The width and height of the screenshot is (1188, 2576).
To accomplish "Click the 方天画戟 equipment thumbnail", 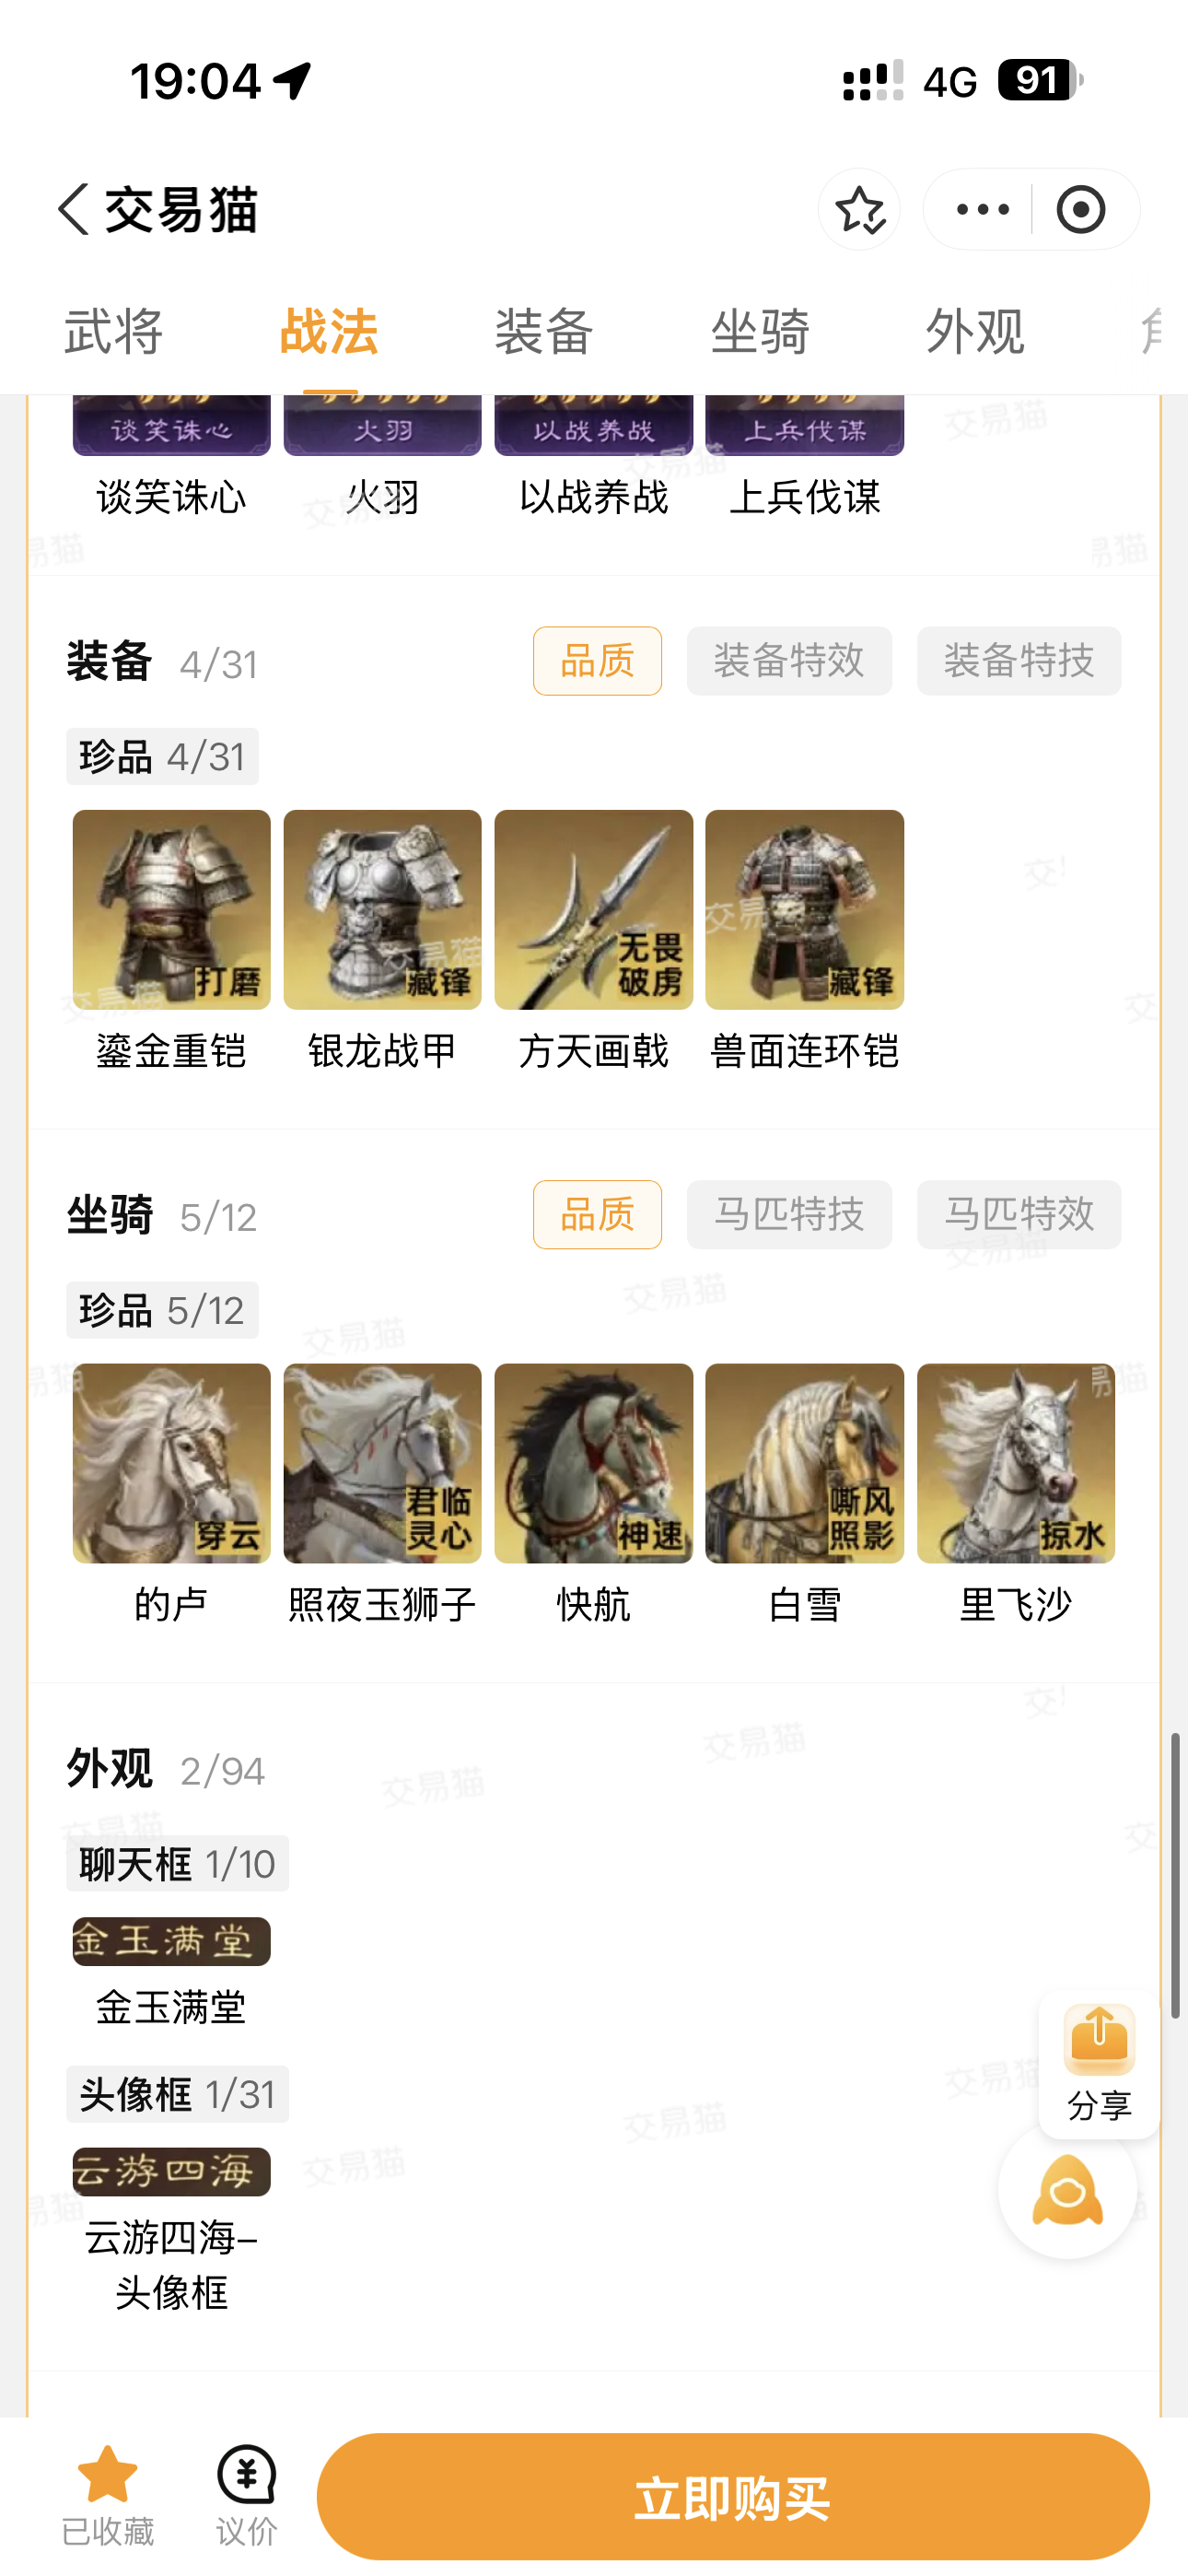I will coord(593,910).
